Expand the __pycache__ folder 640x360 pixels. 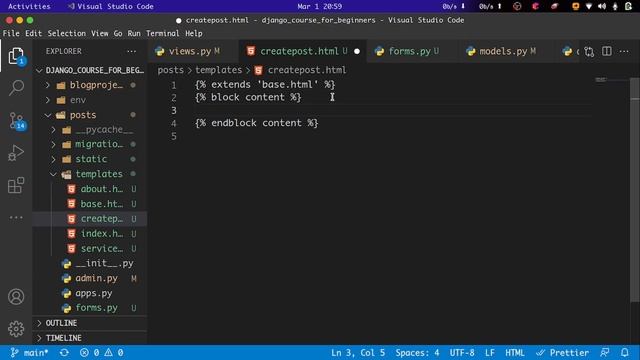tap(90, 130)
